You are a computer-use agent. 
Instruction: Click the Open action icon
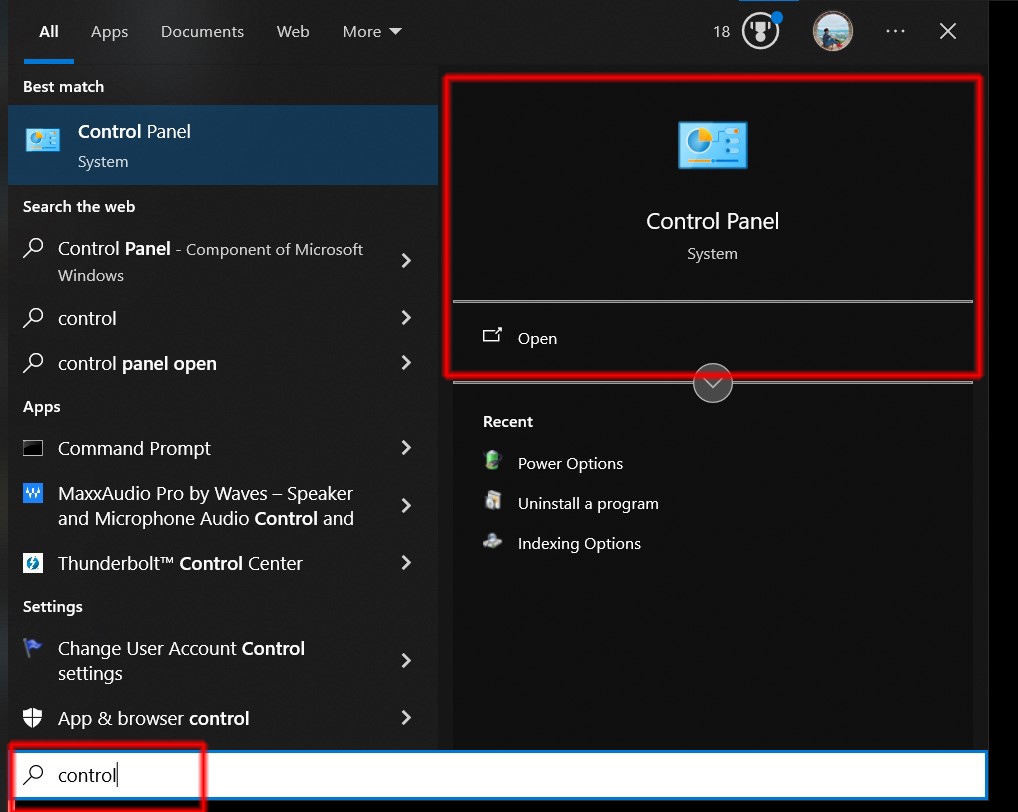(x=492, y=336)
